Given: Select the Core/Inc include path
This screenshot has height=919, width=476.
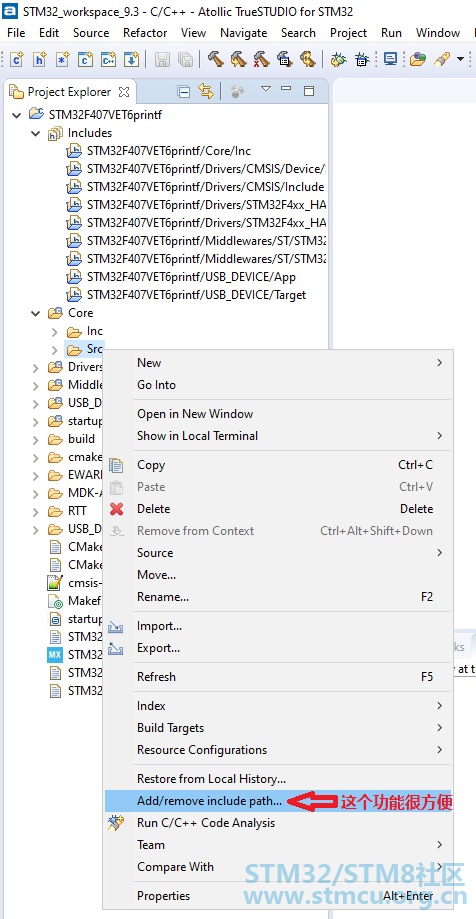Looking at the screenshot, I should 169,151.
